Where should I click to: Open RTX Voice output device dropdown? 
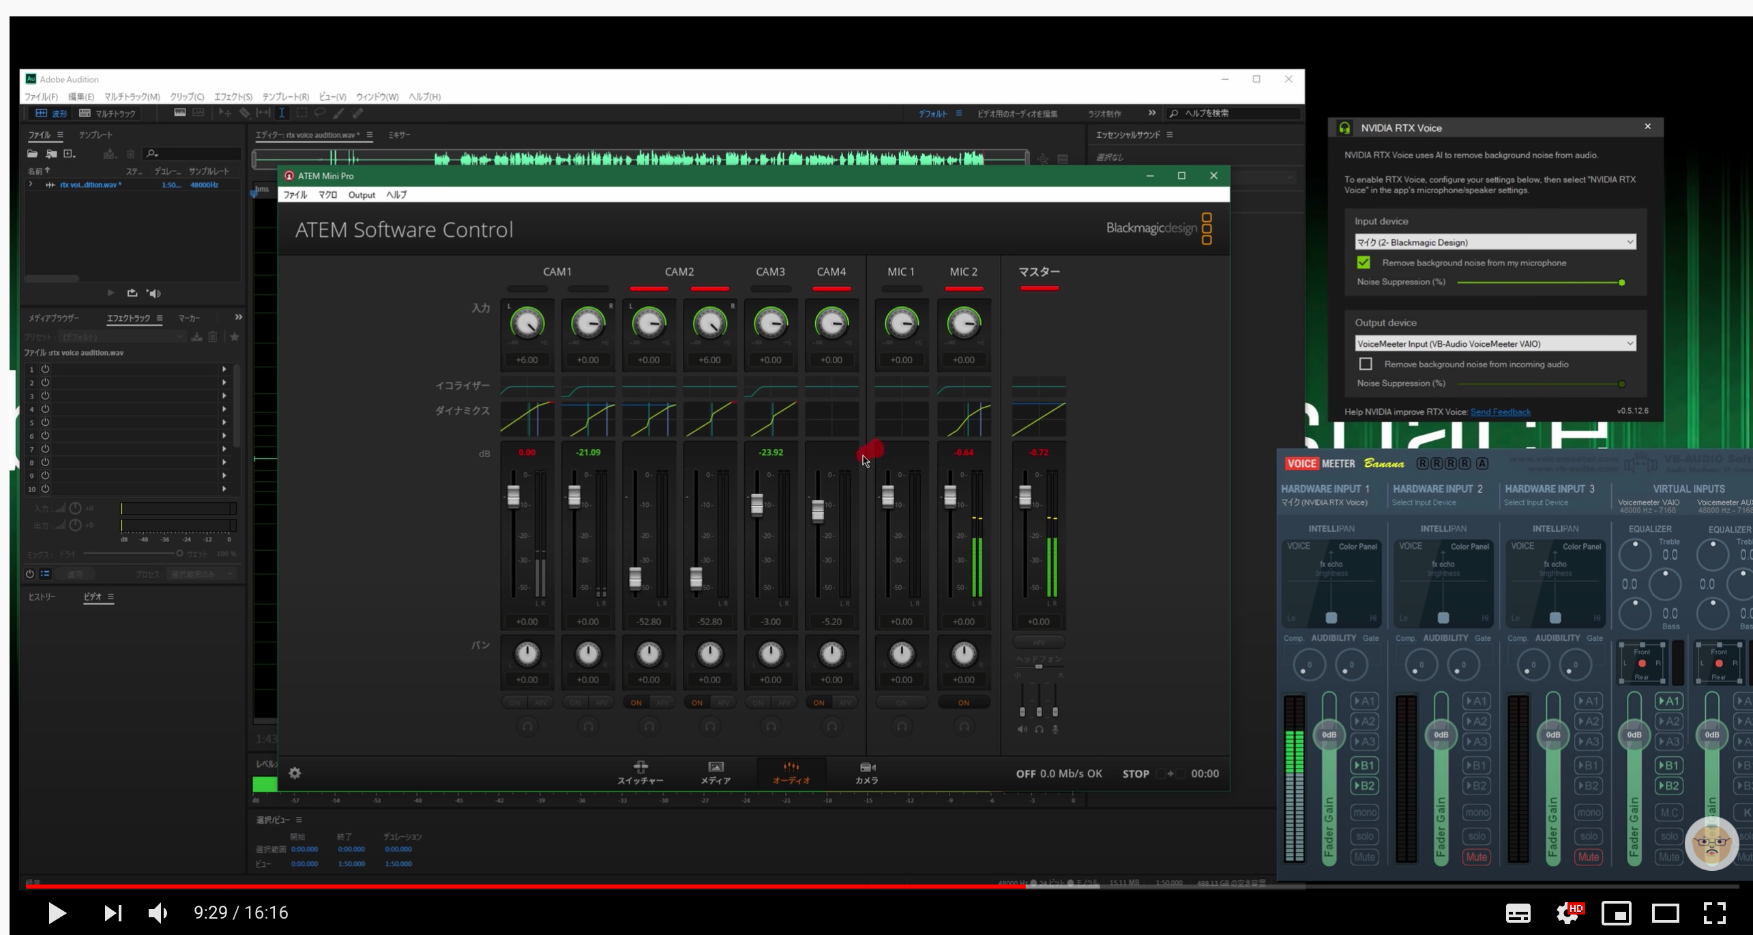[x=1496, y=343]
